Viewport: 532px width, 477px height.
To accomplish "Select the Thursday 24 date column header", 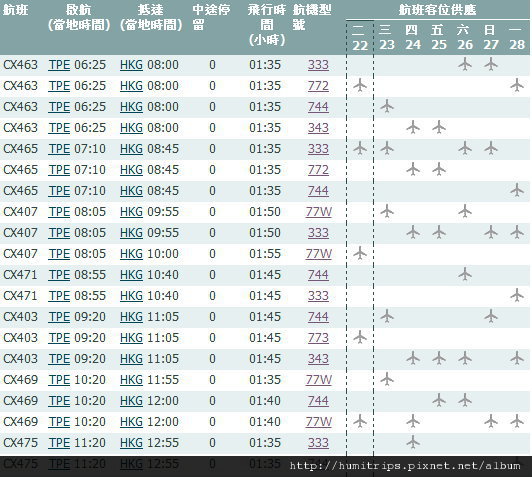I will pos(413,37).
